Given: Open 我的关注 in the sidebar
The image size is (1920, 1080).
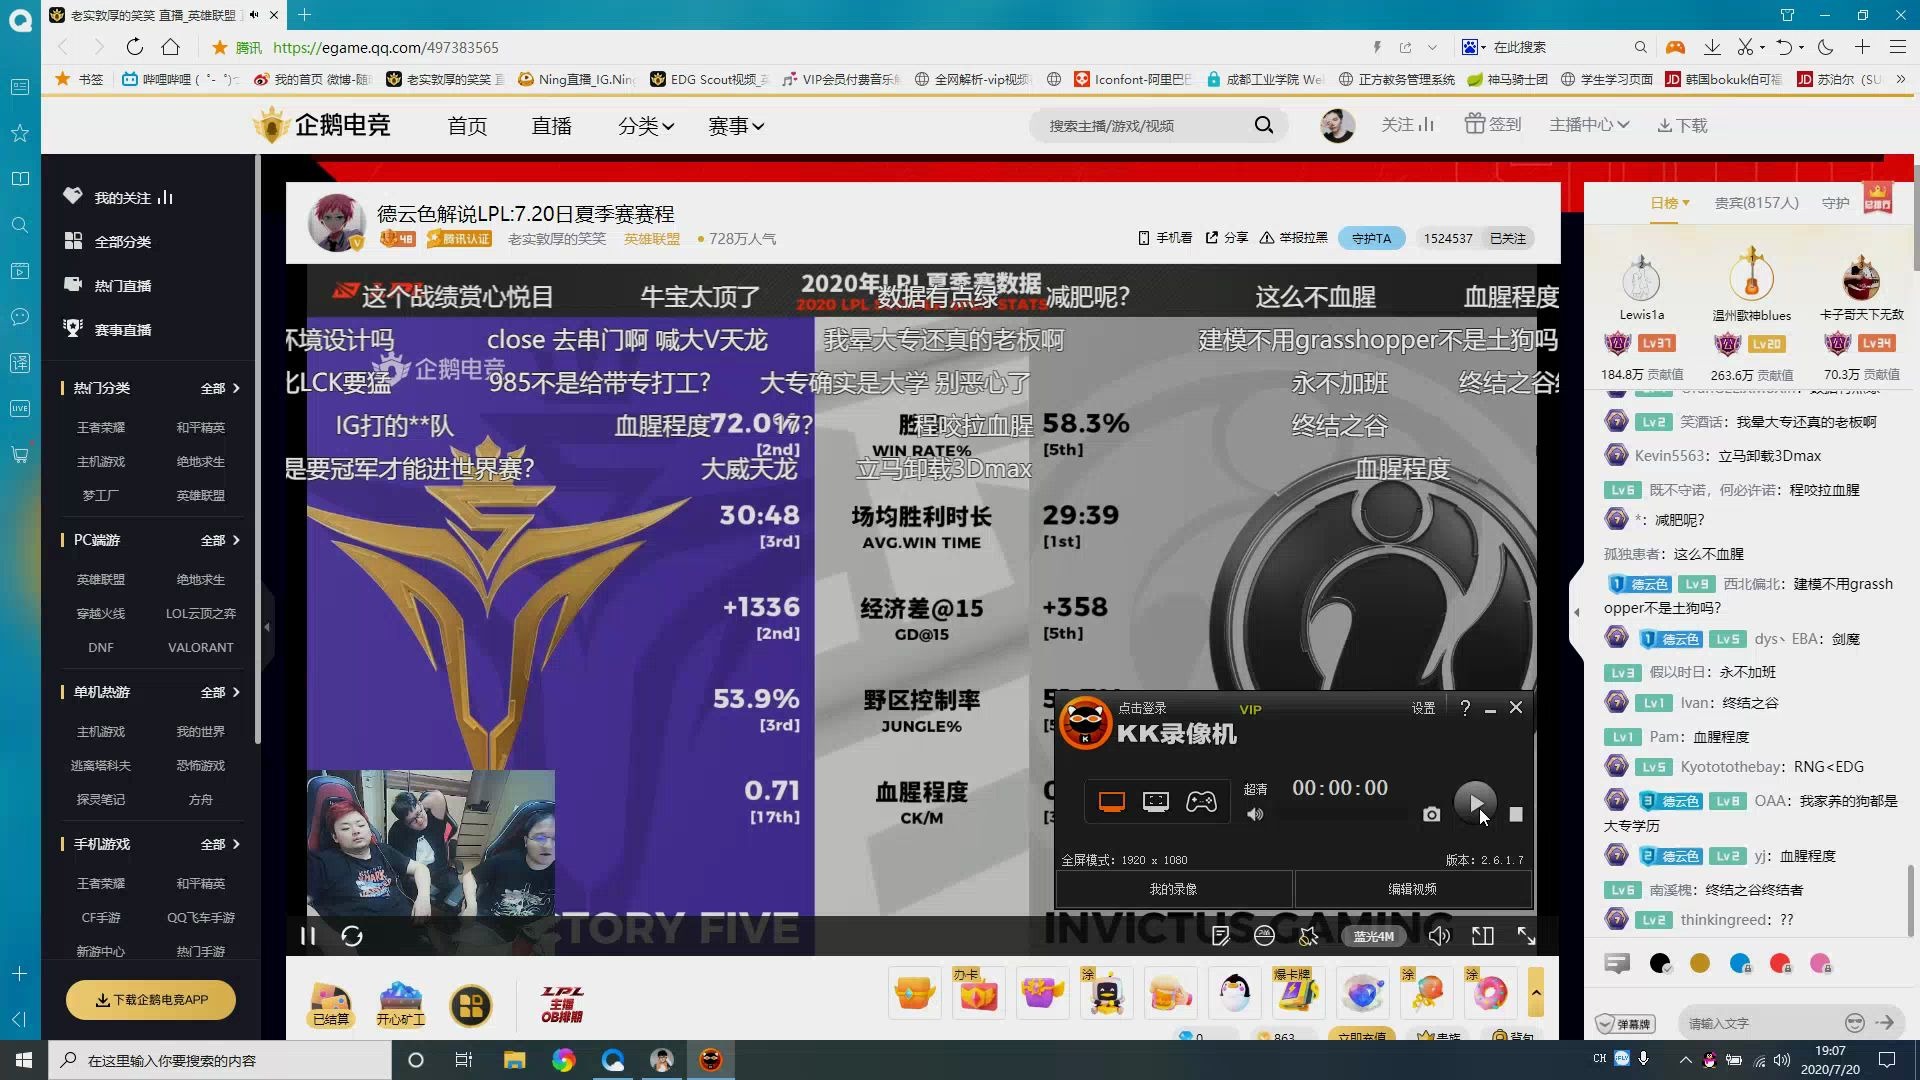Looking at the screenshot, I should 118,198.
